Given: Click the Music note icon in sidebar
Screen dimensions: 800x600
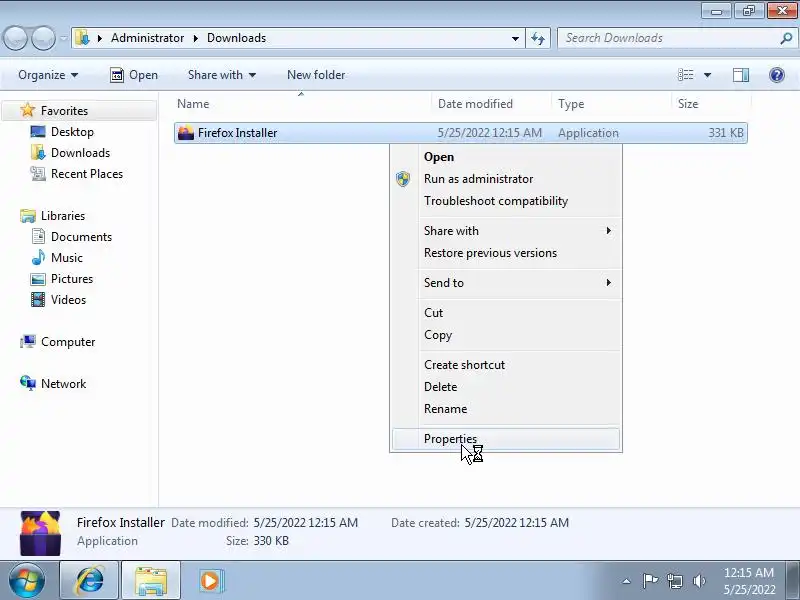Looking at the screenshot, I should (38, 258).
